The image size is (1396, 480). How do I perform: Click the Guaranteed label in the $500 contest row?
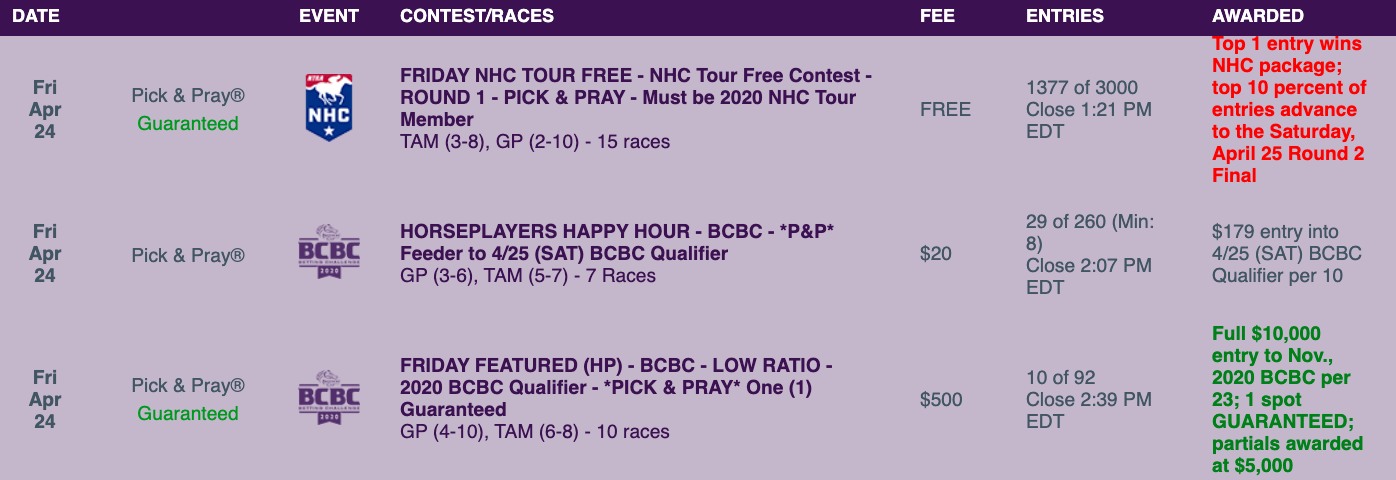click(x=188, y=414)
